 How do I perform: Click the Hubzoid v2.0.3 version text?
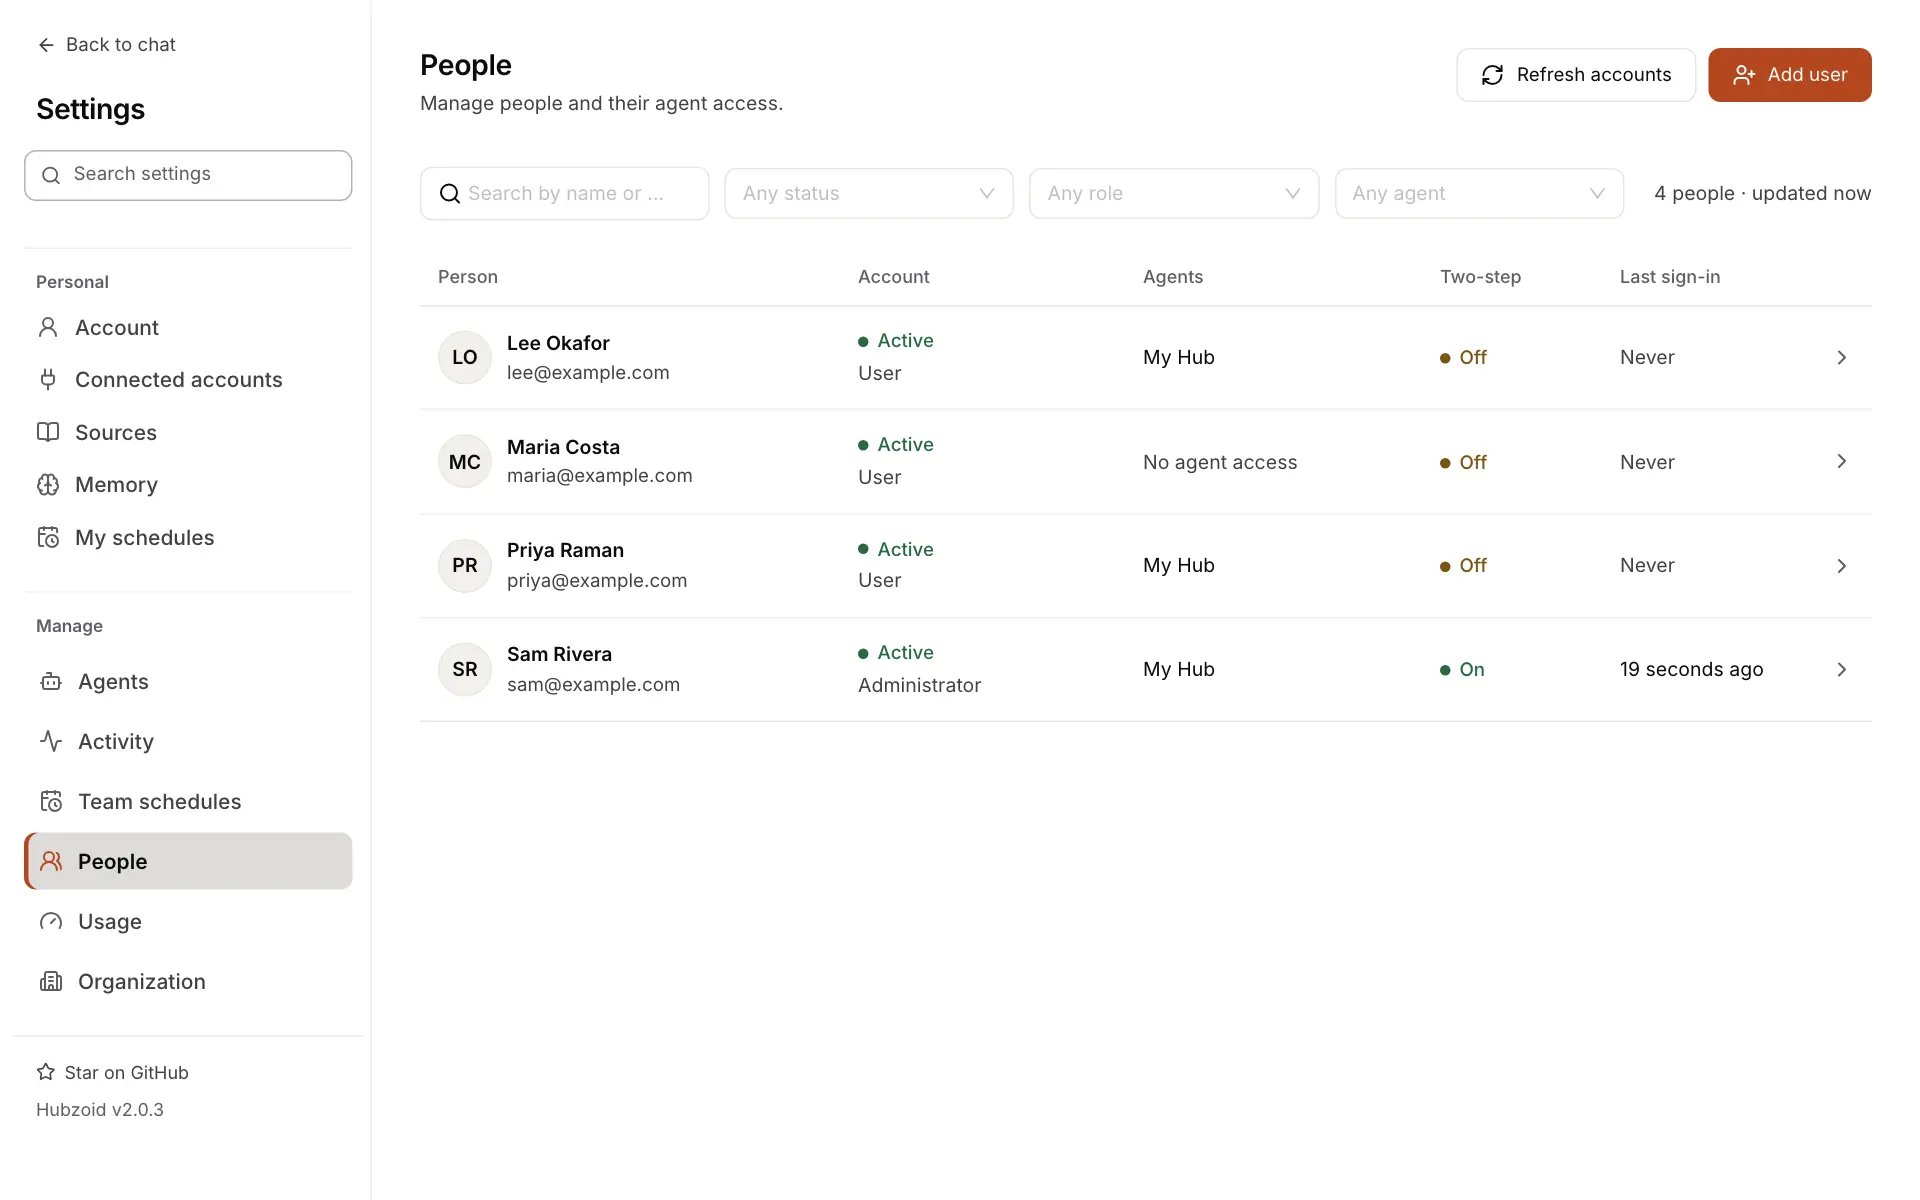100,1109
